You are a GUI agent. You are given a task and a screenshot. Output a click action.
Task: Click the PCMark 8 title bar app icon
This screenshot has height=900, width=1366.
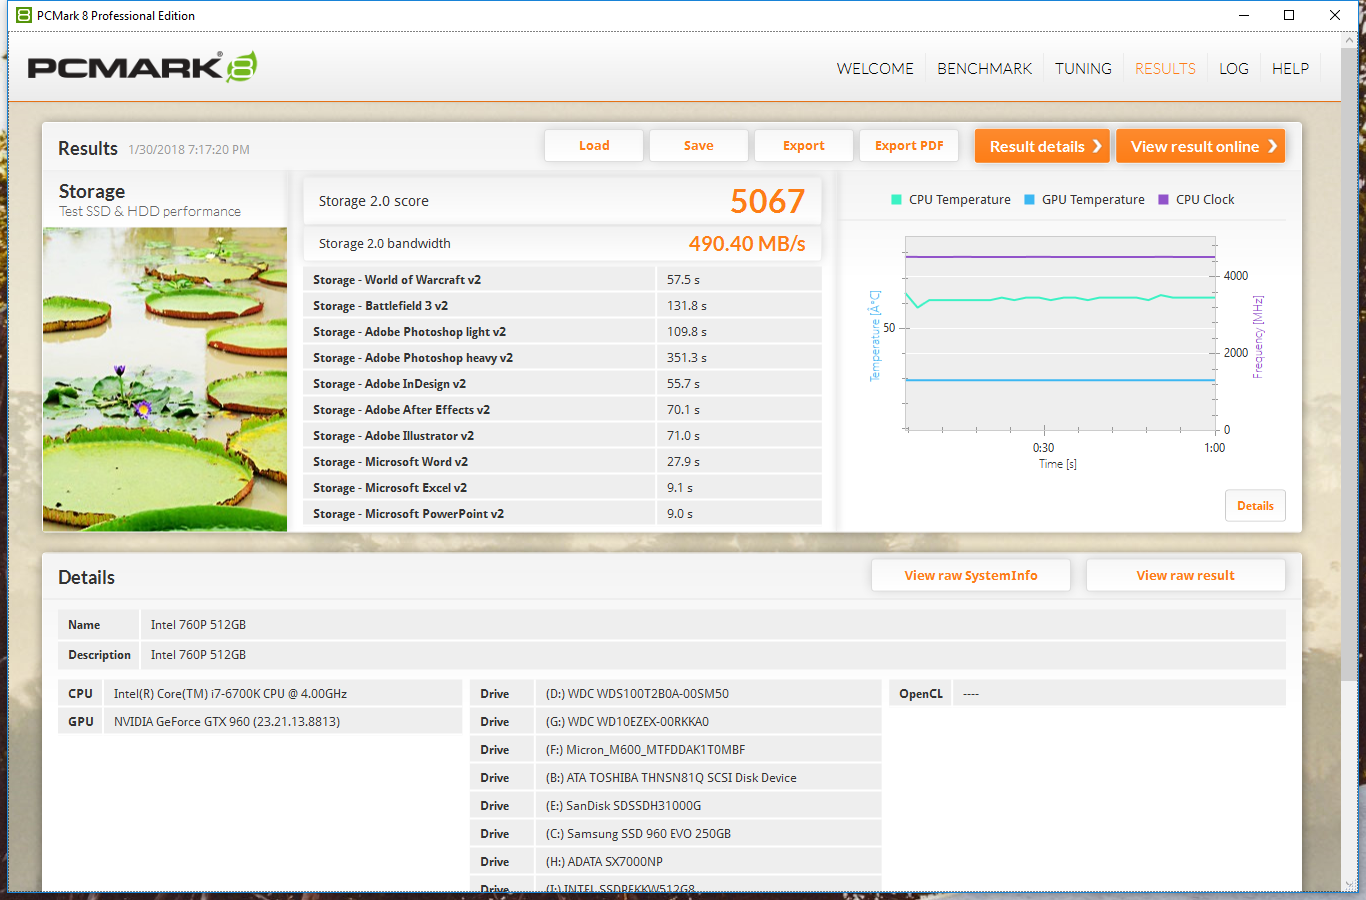[24, 15]
